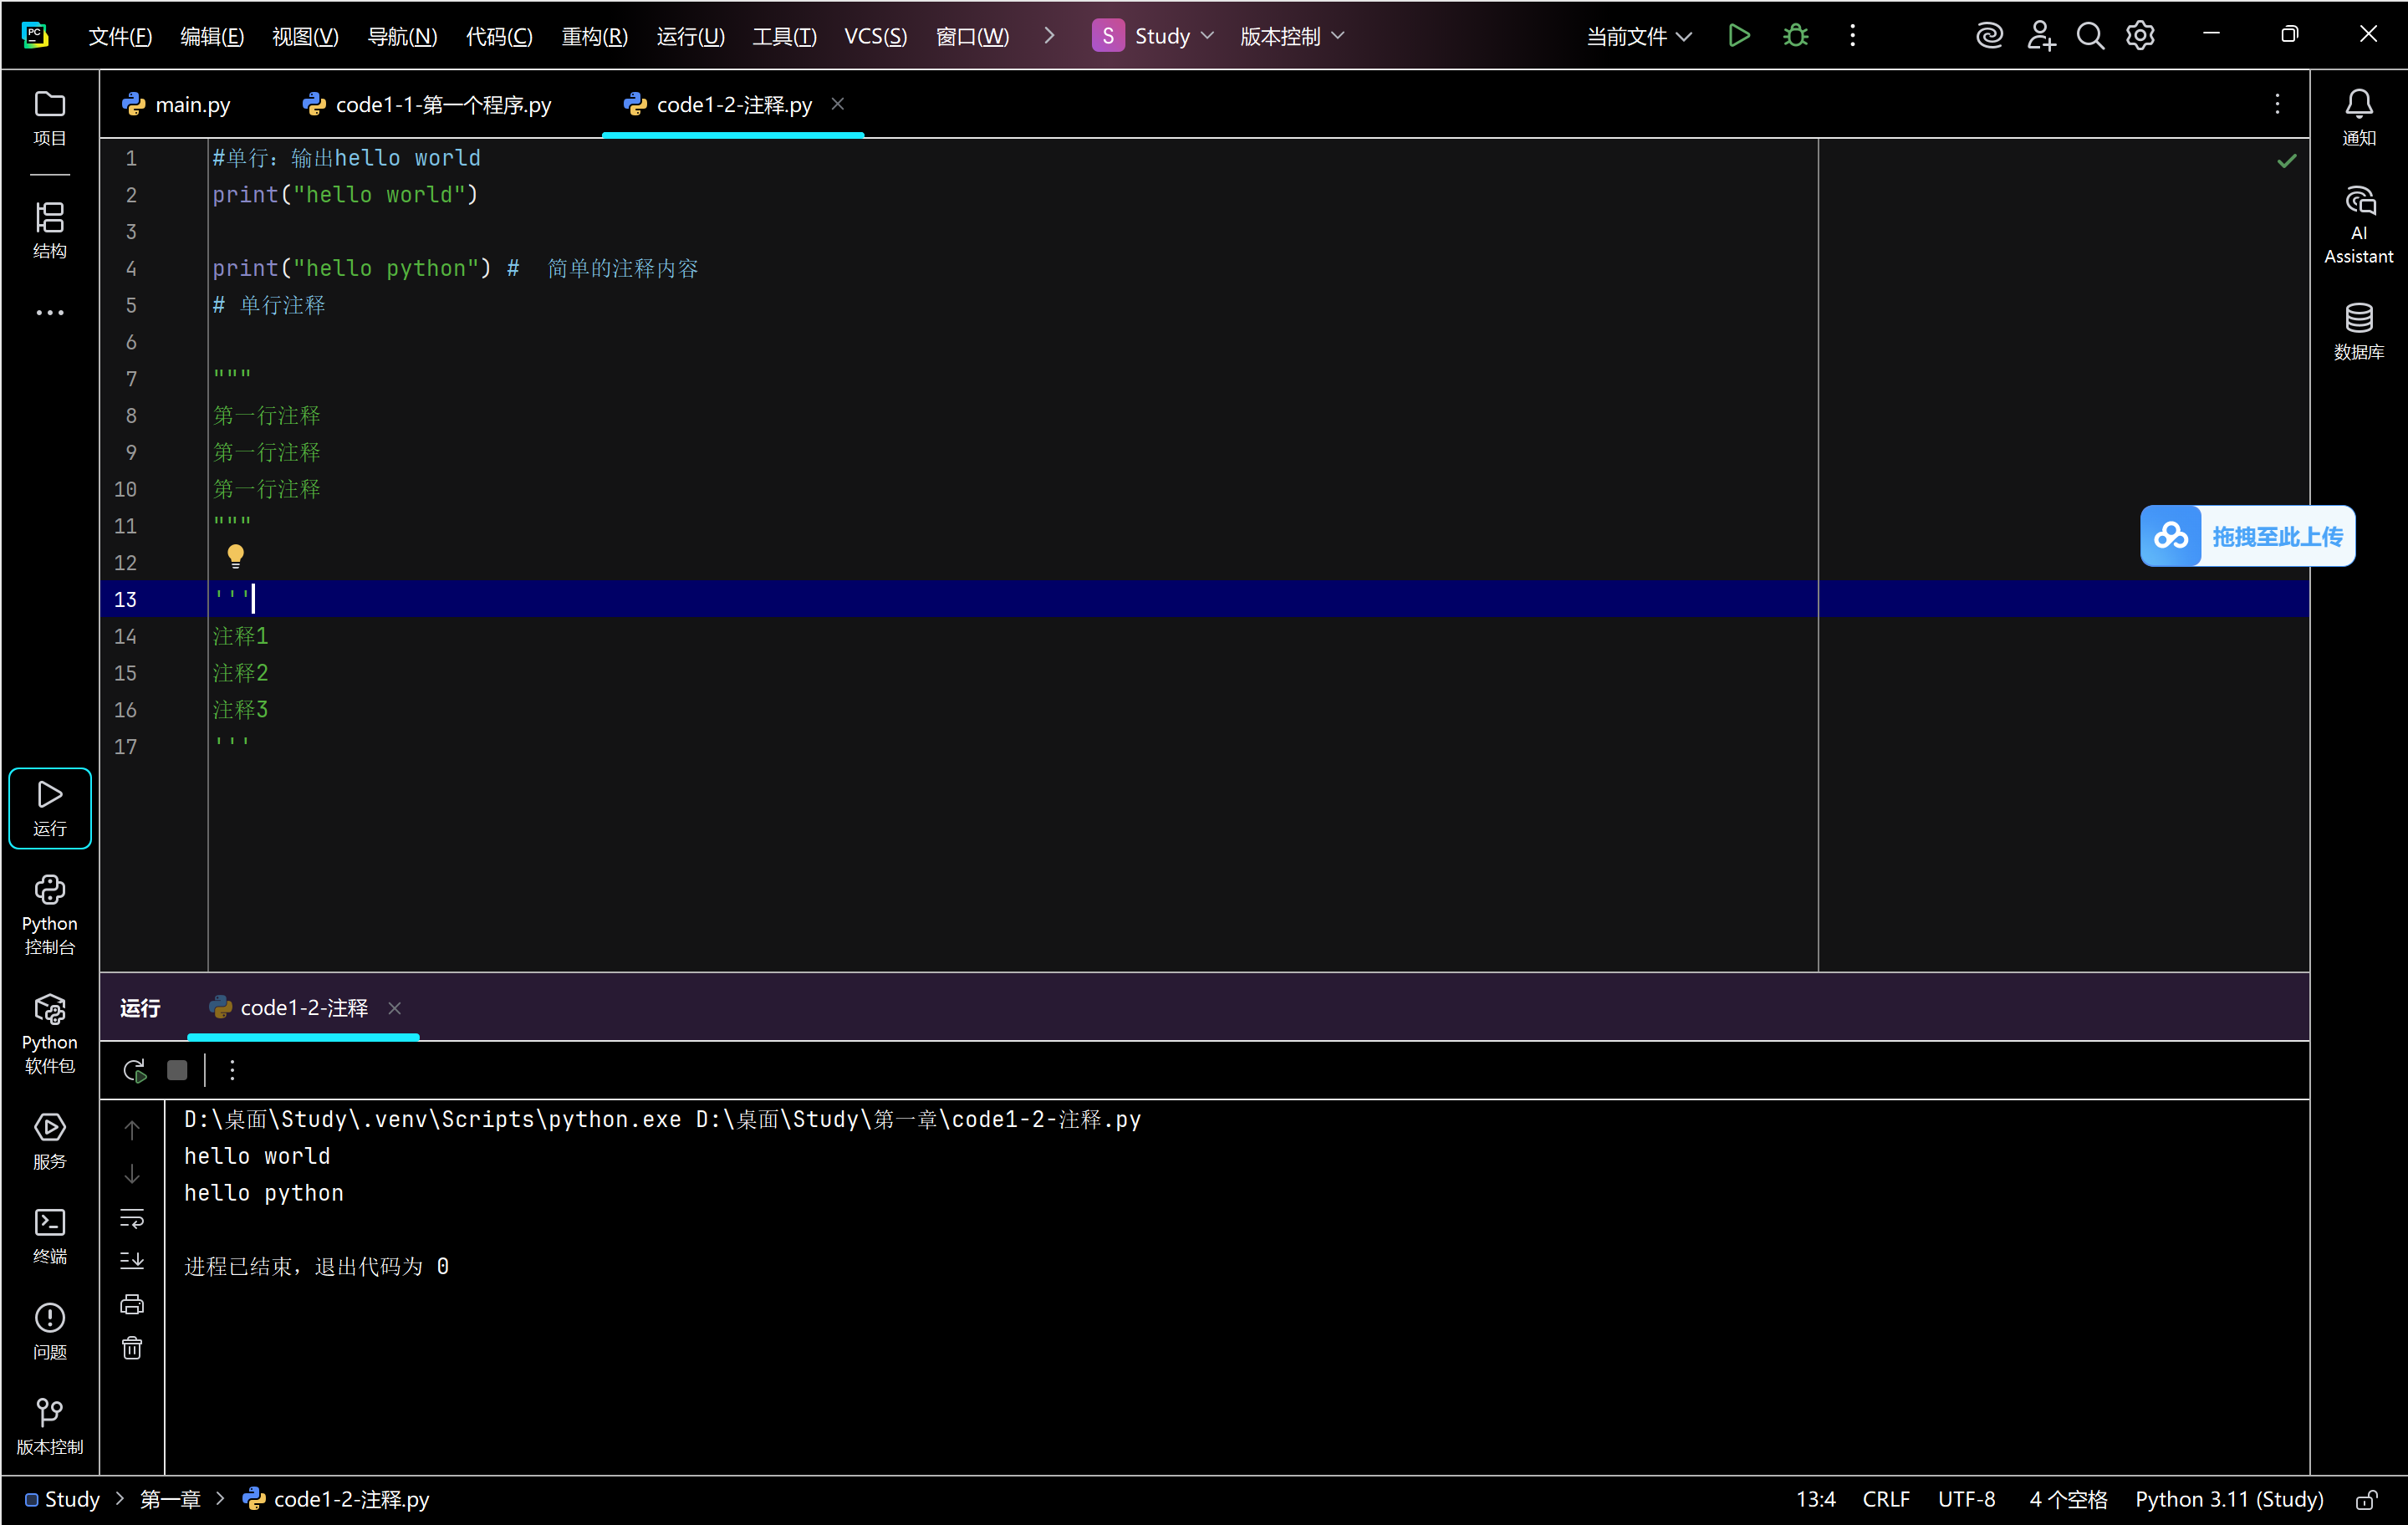Image resolution: width=2408 pixels, height=1525 pixels.
Task: Click the CRLF line separator in the status bar
Action: (1885, 1499)
